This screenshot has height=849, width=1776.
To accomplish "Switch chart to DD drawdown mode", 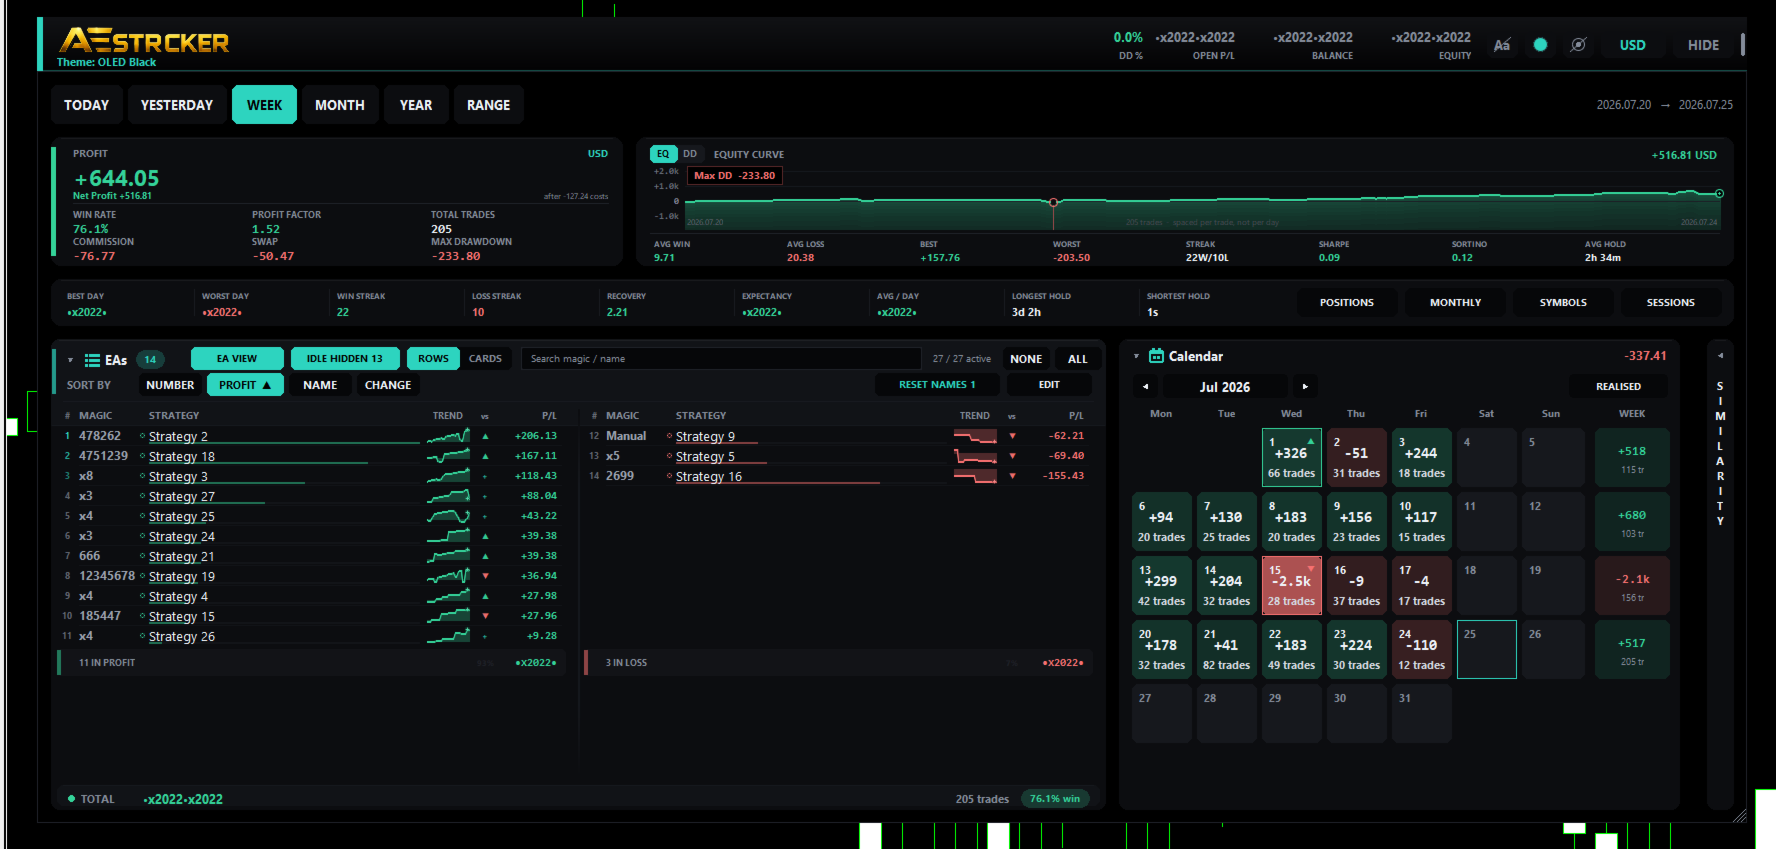I will 690,154.
